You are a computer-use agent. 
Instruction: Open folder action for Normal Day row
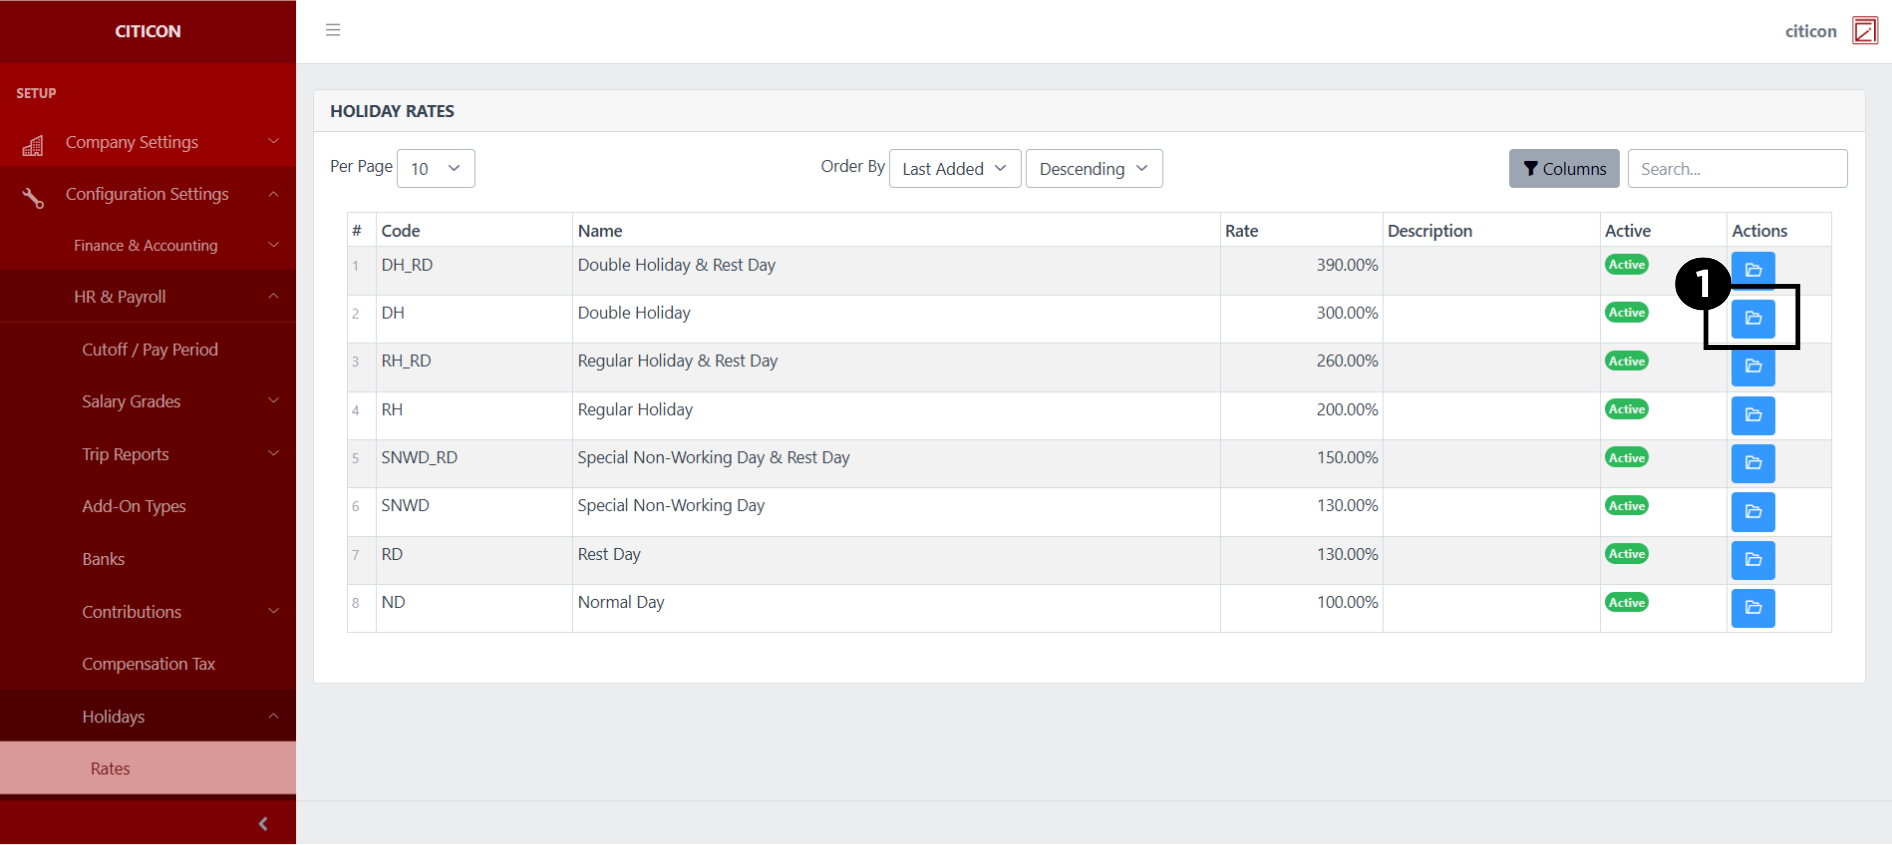[x=1752, y=608]
